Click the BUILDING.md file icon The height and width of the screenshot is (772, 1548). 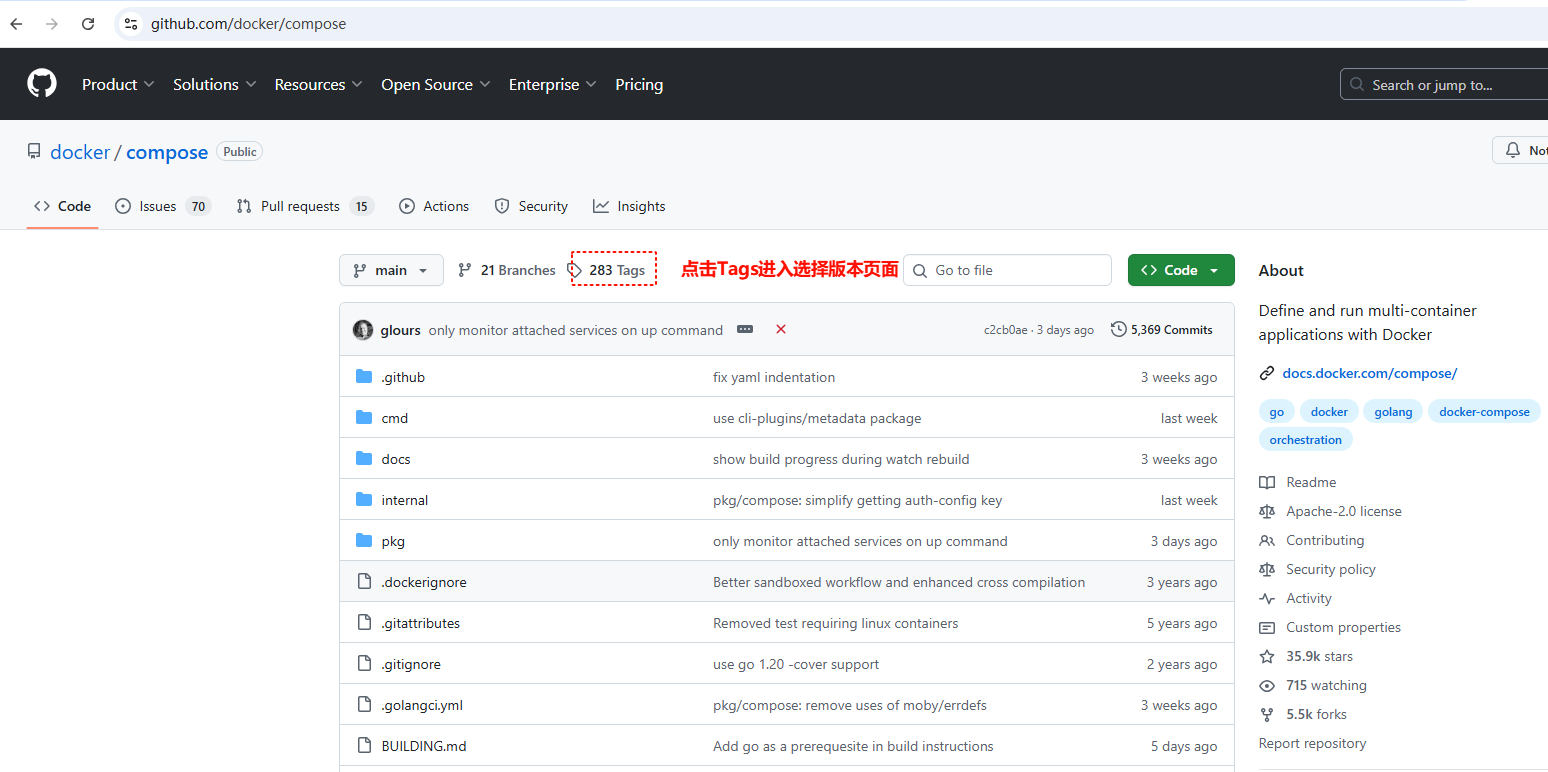click(x=364, y=746)
